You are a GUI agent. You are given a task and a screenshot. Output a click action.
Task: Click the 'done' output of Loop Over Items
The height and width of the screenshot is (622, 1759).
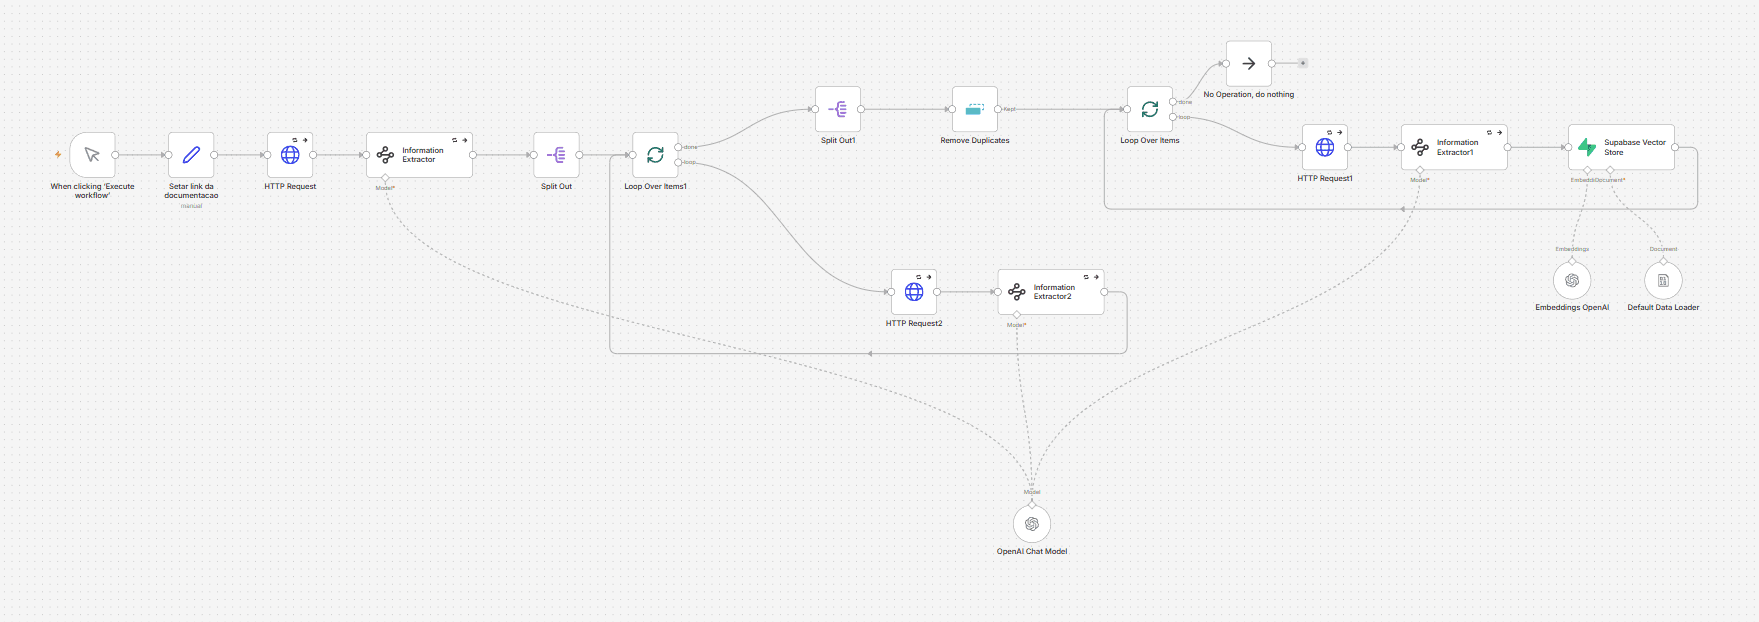coord(1173,102)
